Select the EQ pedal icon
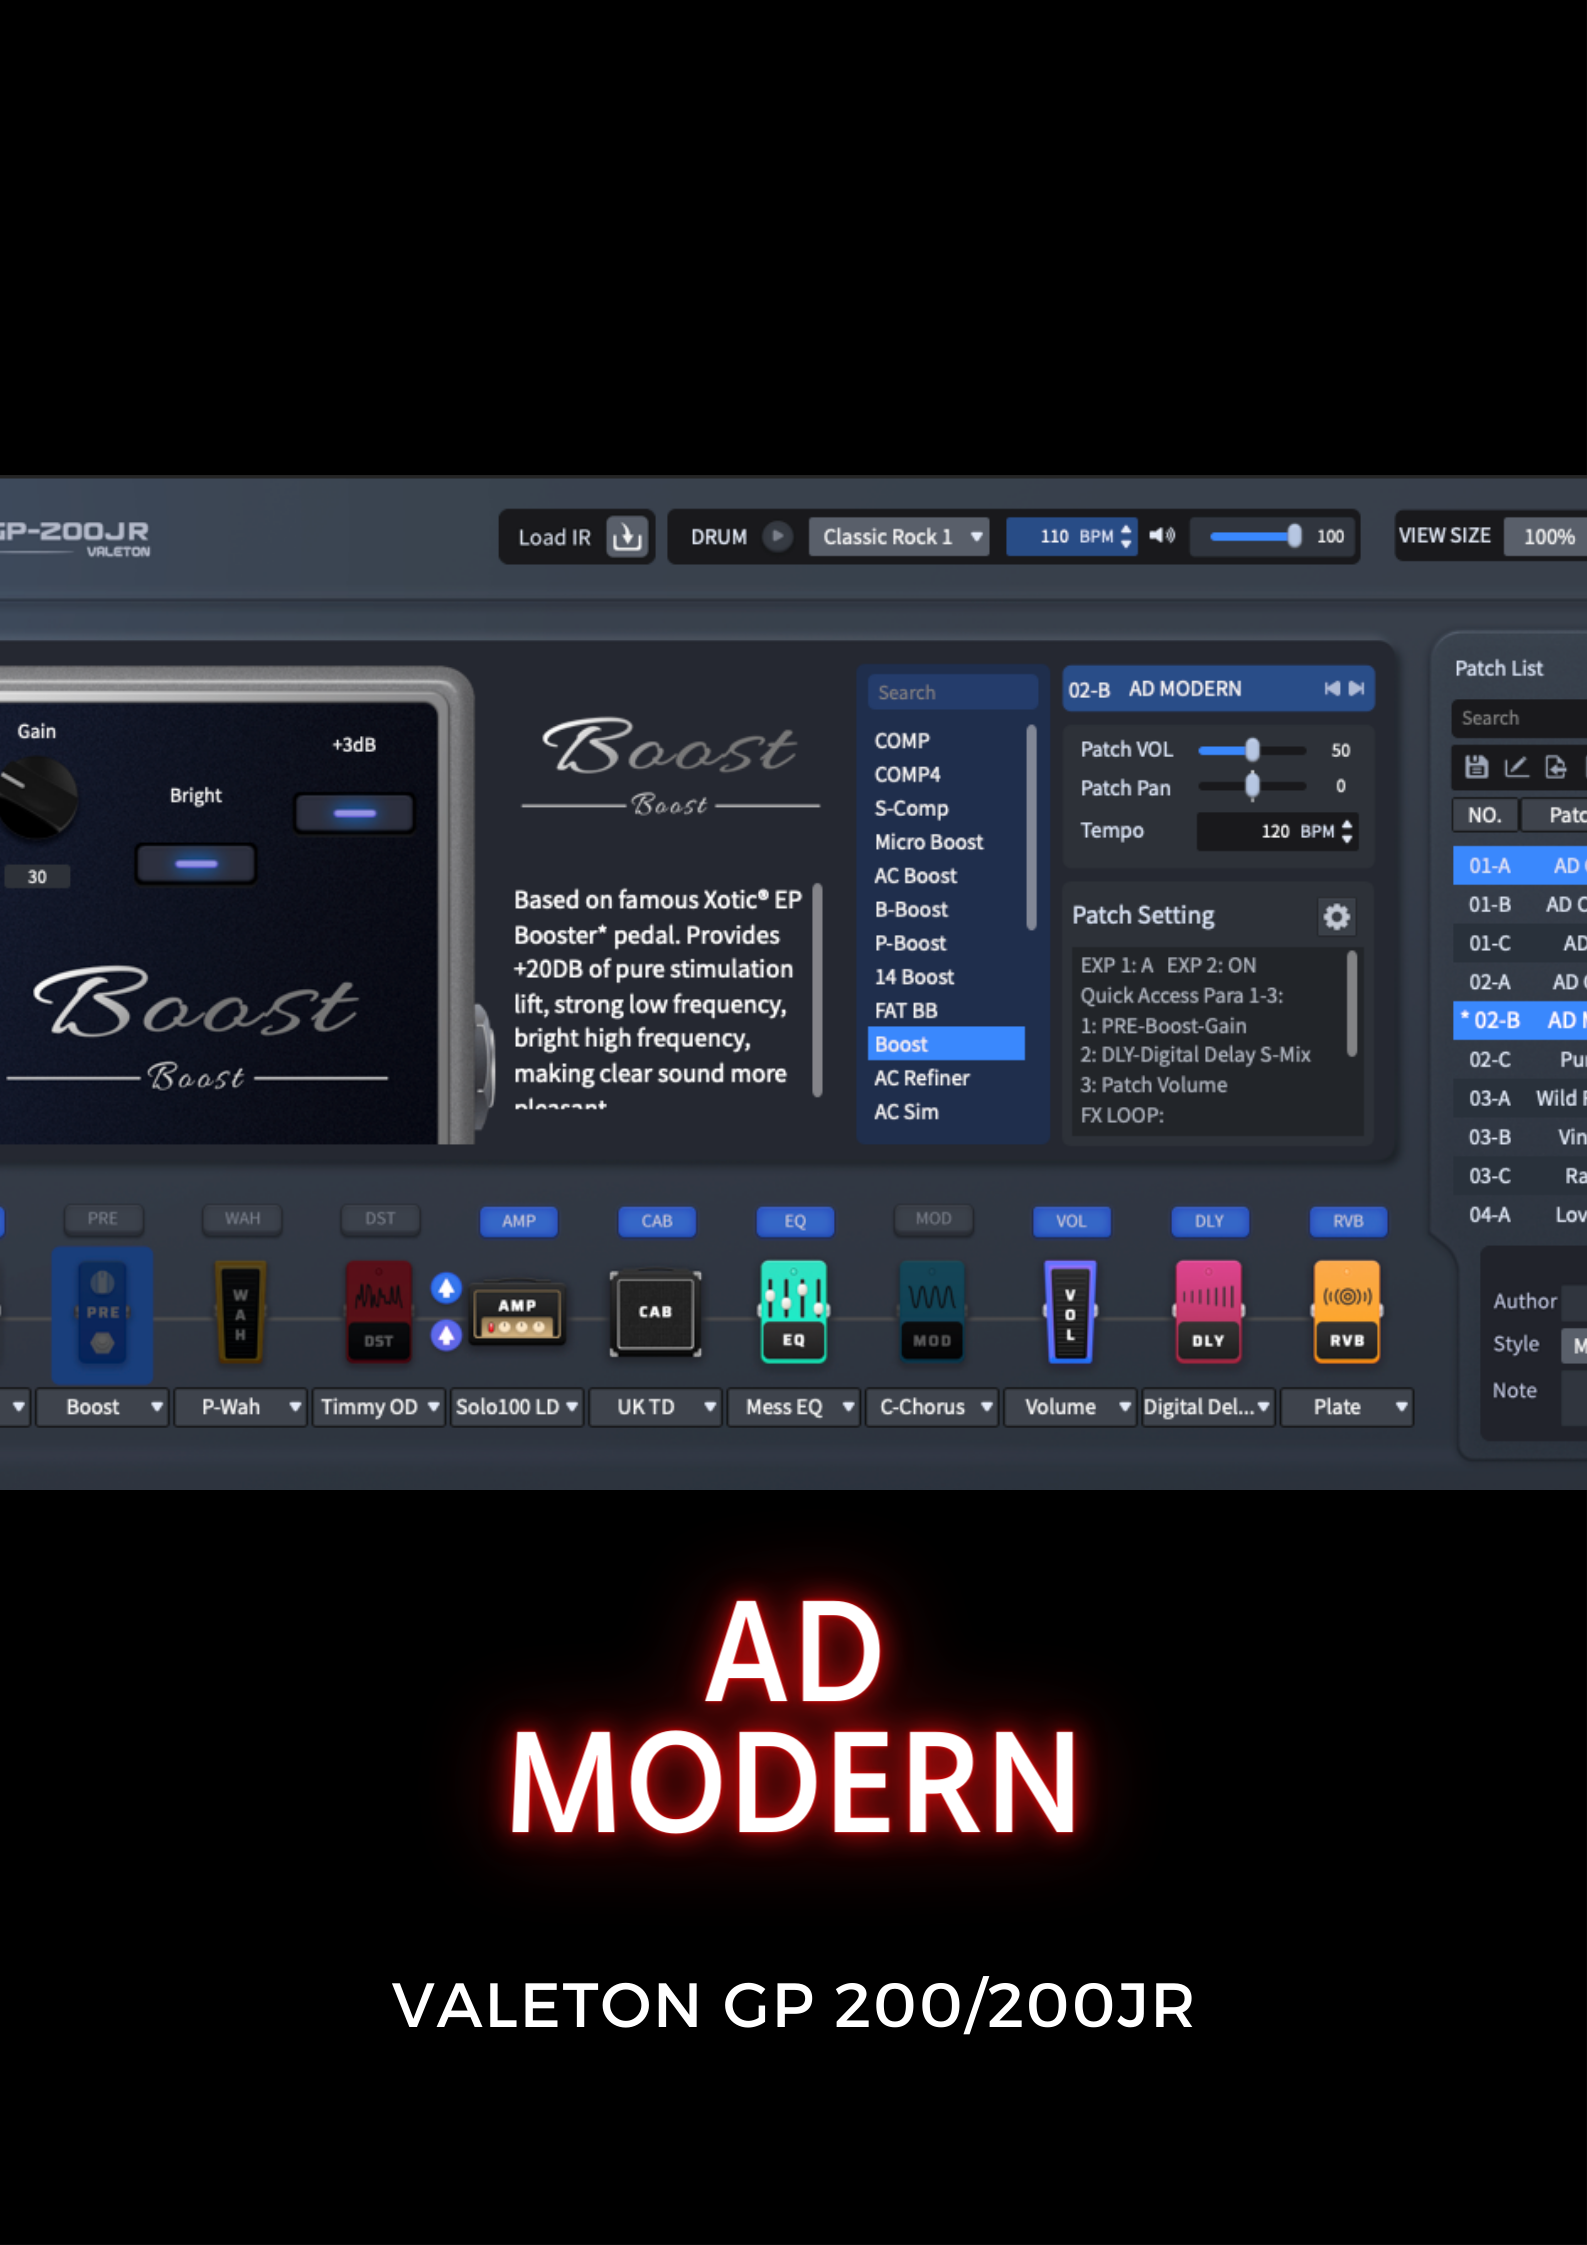The image size is (1587, 2245). pyautogui.click(x=793, y=1312)
